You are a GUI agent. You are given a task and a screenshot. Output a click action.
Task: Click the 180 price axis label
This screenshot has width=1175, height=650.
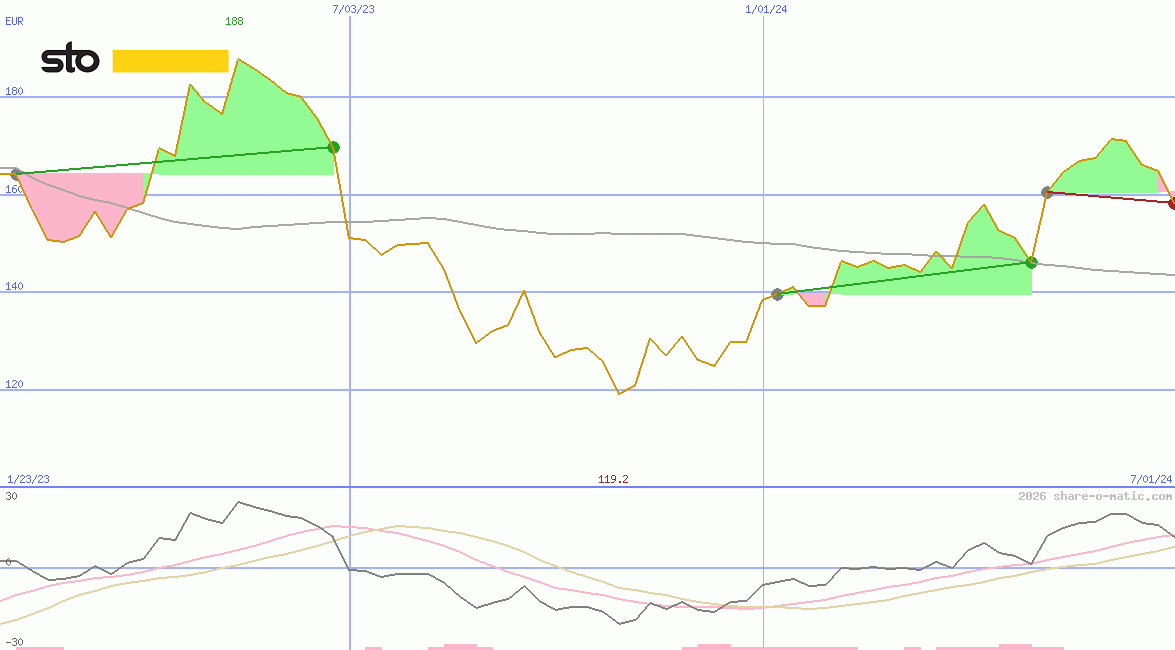point(14,92)
